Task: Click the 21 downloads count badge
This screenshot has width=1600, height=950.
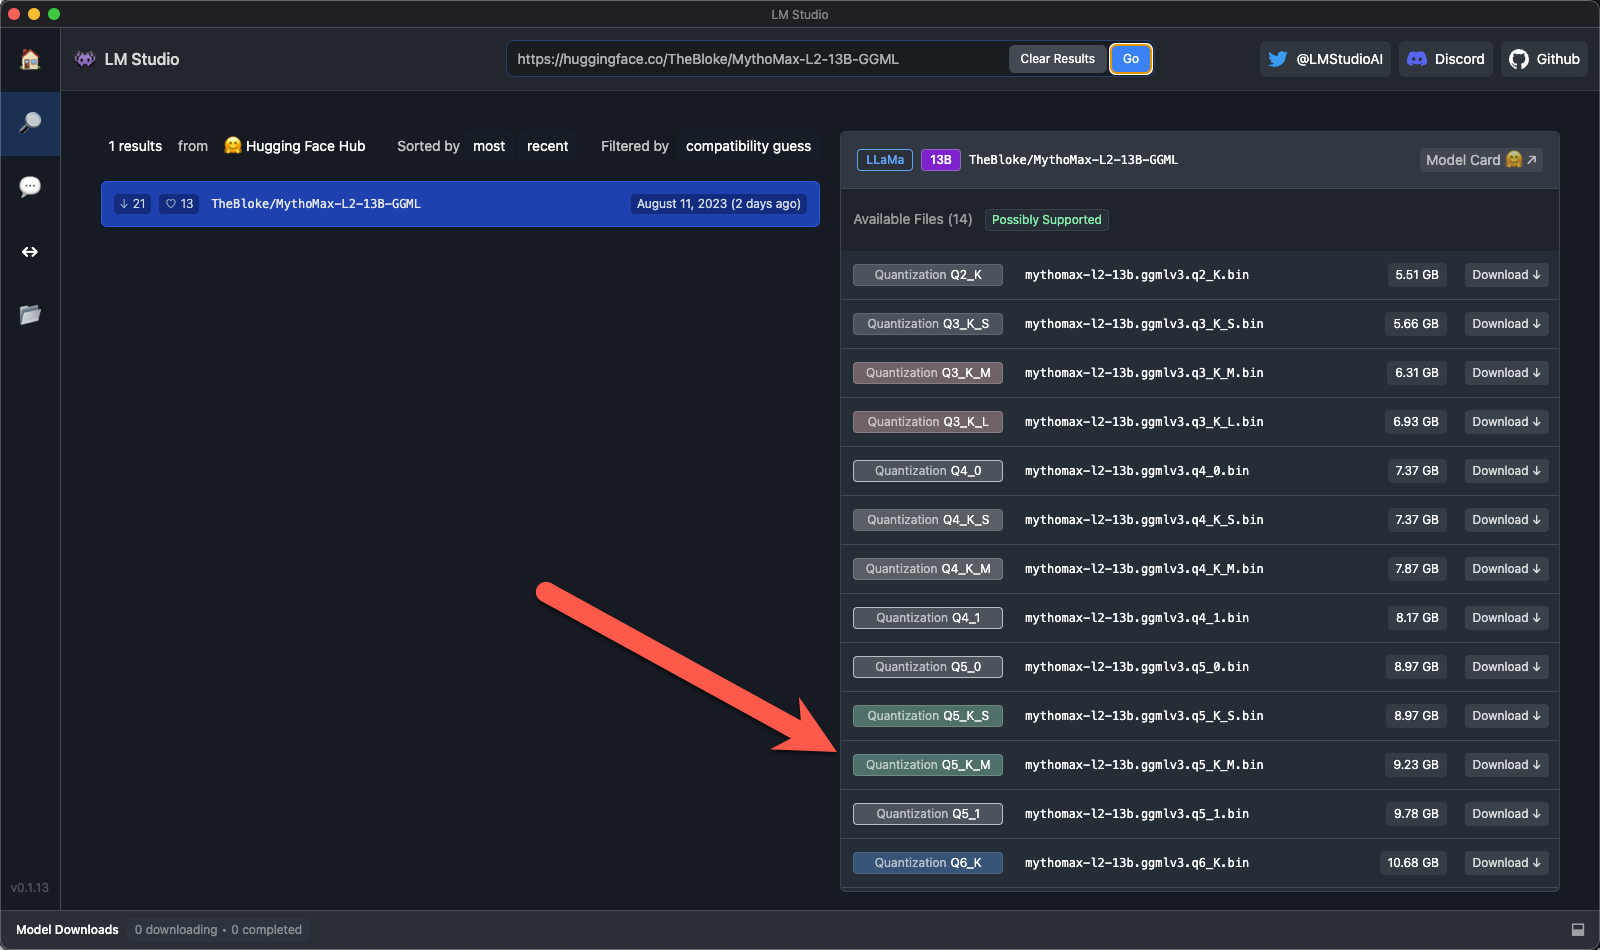Action: coord(132,204)
